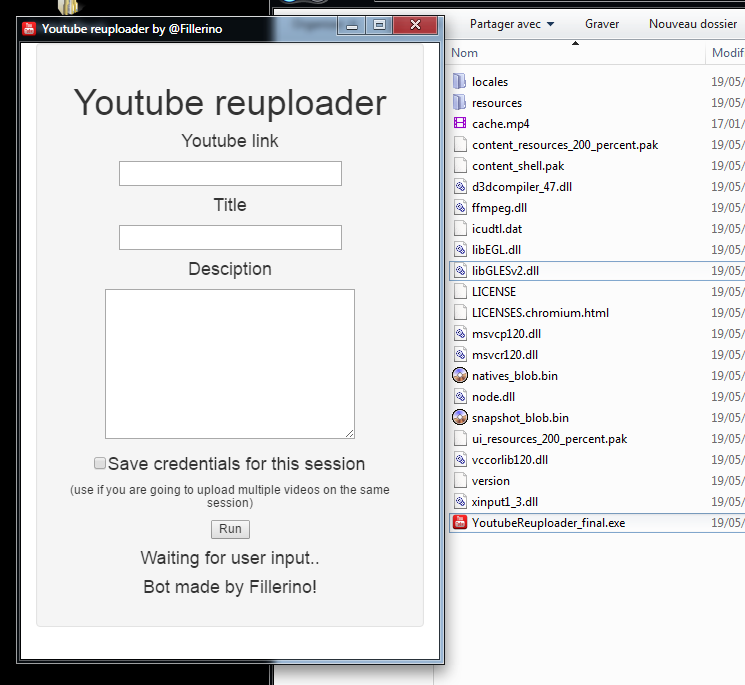The height and width of the screenshot is (685, 745).
Task: Select the file name vccorlib120.dll
Action: tap(509, 460)
